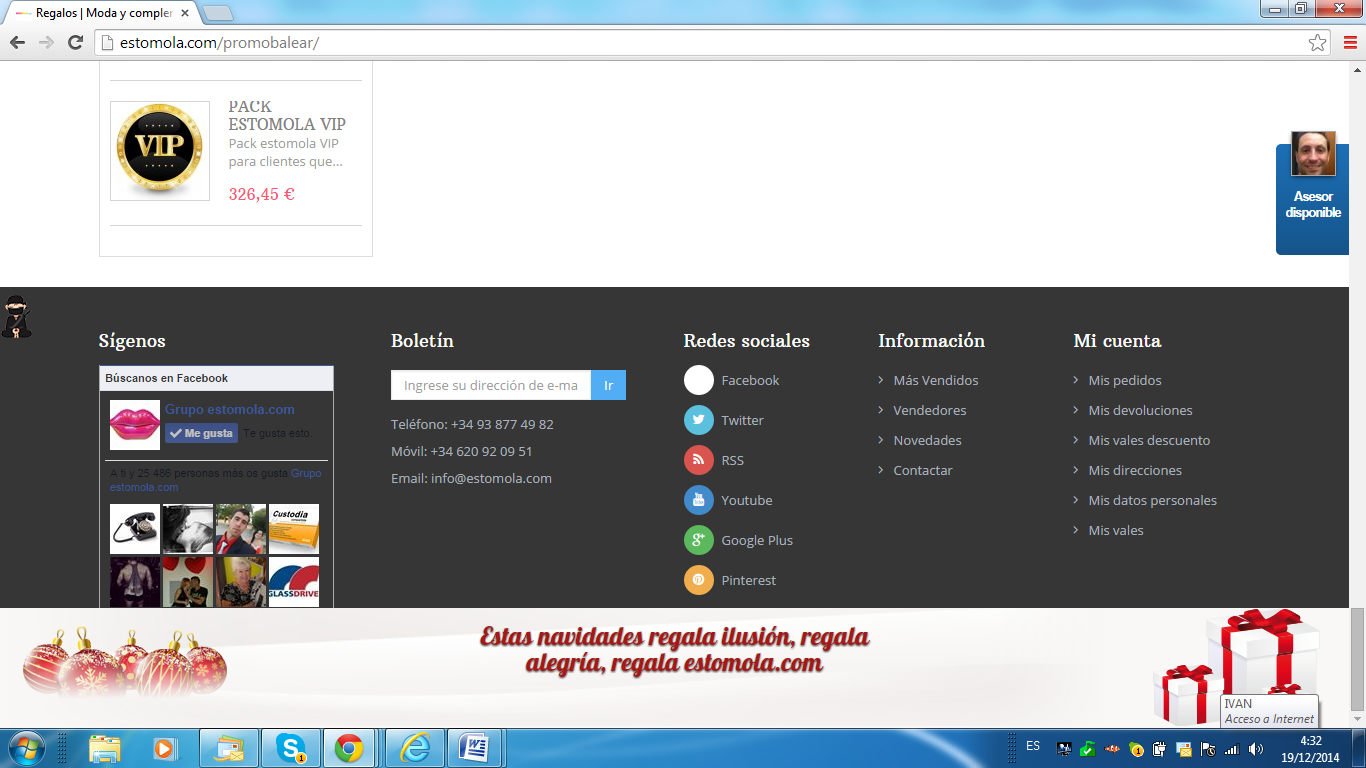Screen dimensions: 1366x768
Task: Open the Google Plus link
Action: click(757, 540)
